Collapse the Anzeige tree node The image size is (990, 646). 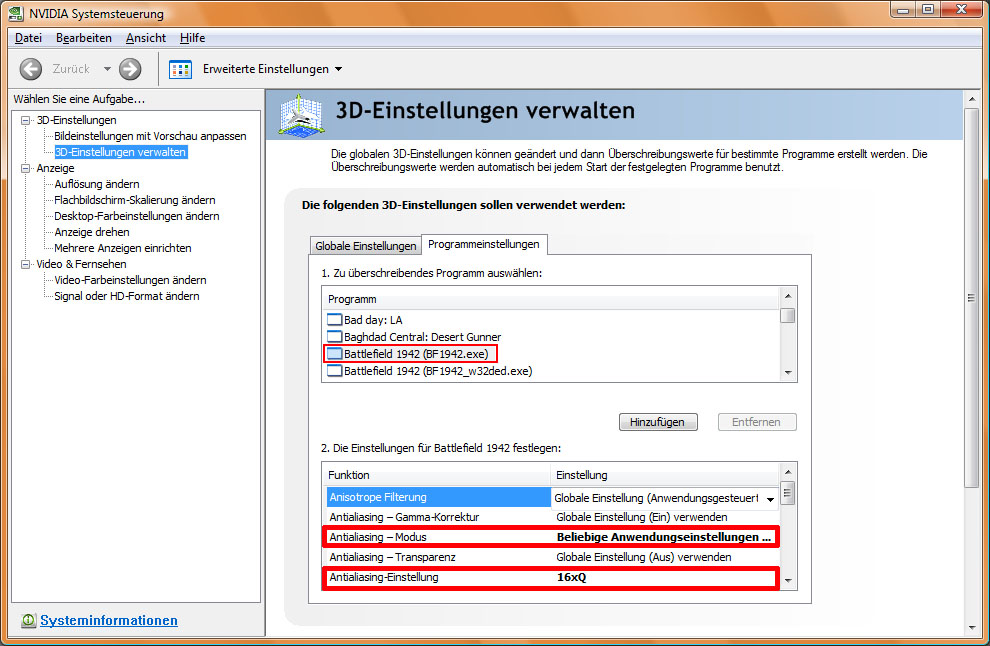25,168
